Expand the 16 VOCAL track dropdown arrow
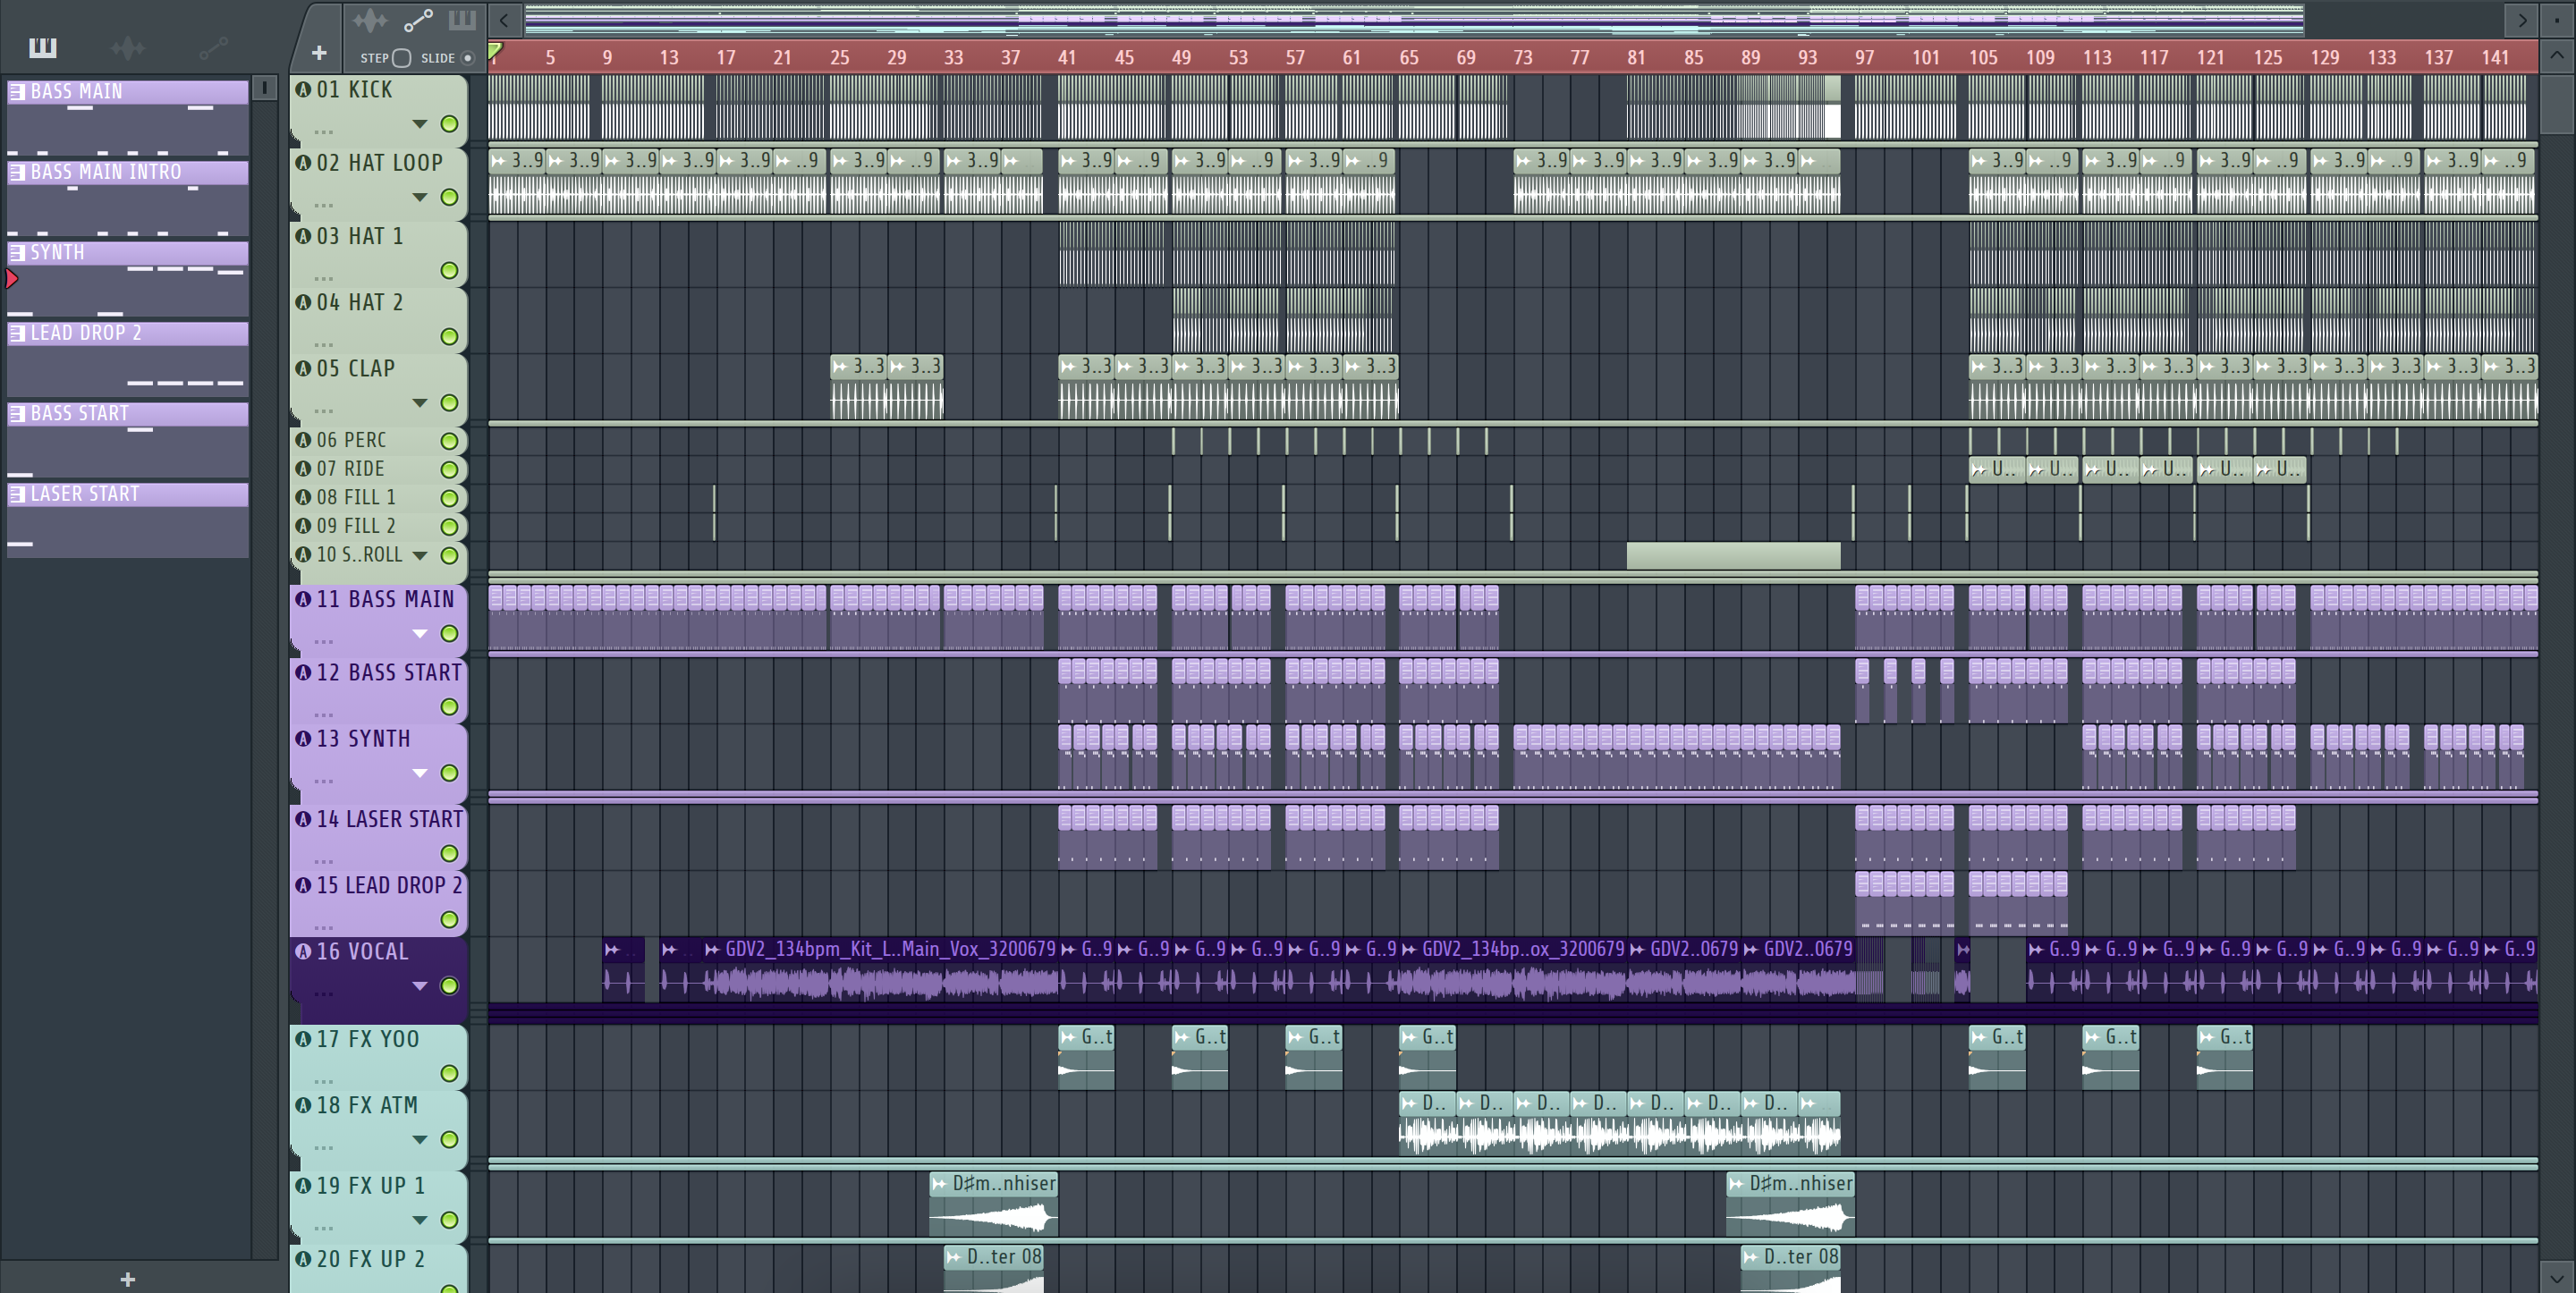The image size is (2576, 1293). click(x=420, y=986)
